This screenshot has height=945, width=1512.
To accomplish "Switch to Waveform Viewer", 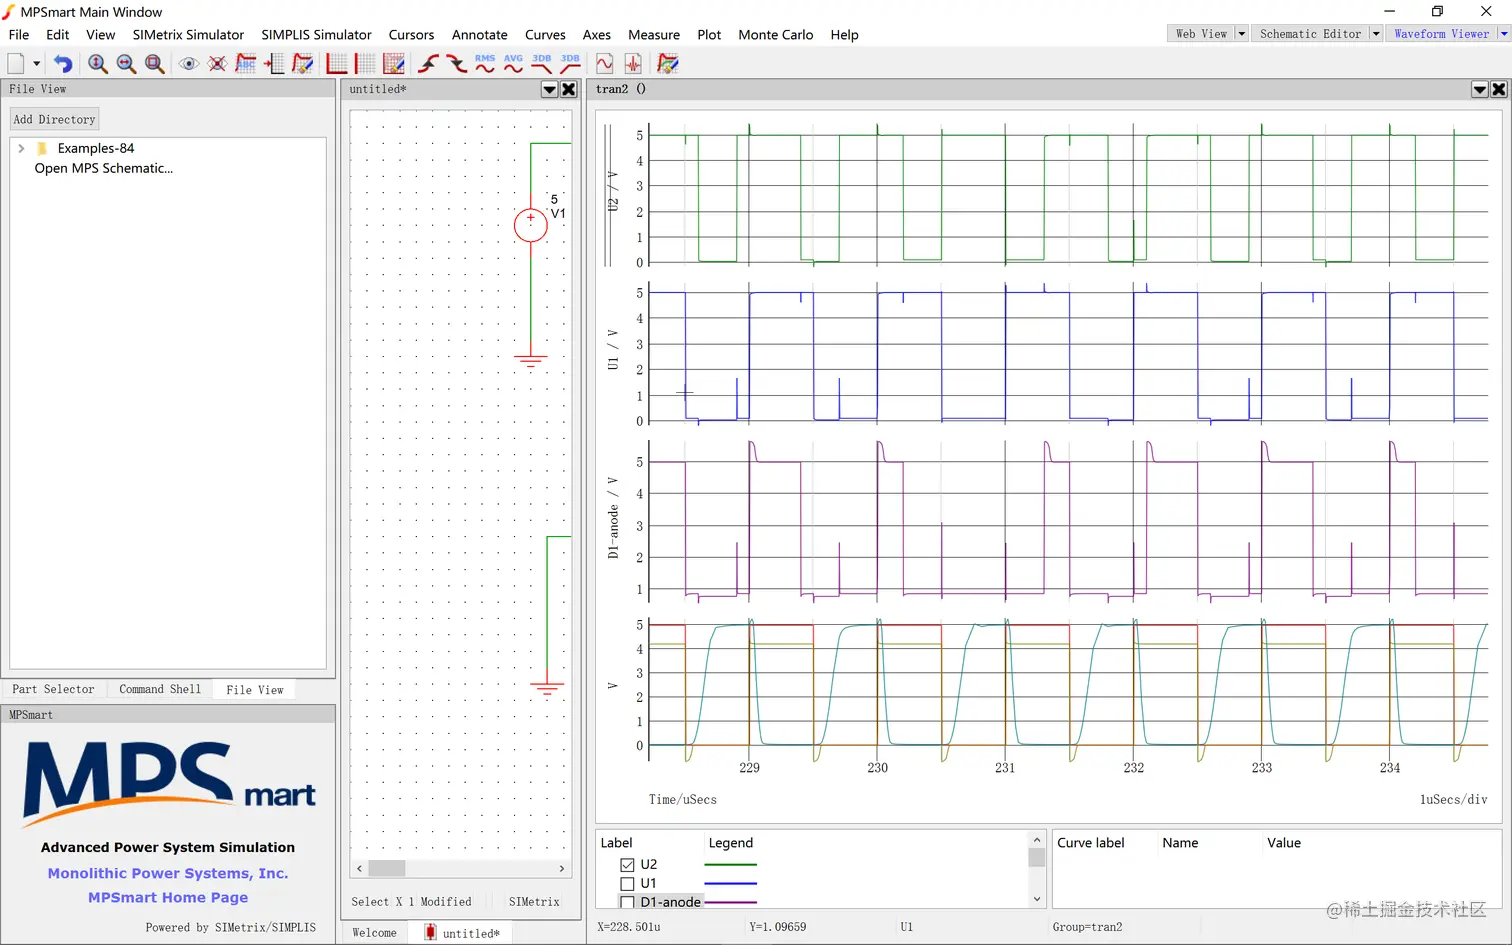I will point(1441,34).
